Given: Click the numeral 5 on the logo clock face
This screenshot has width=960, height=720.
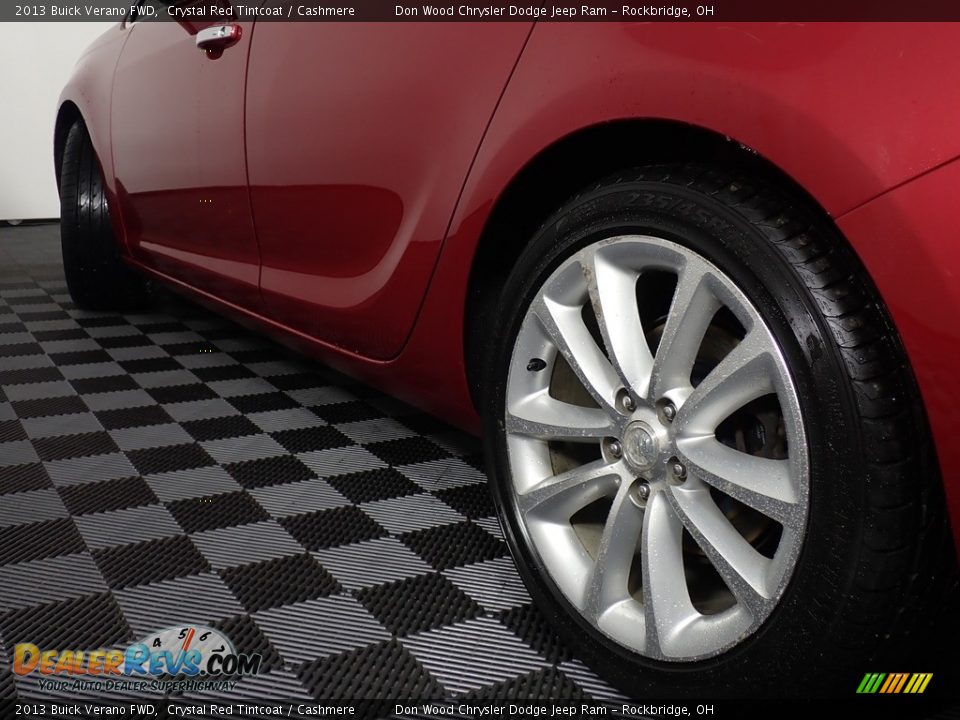Looking at the screenshot, I should pyautogui.click(x=182, y=634).
